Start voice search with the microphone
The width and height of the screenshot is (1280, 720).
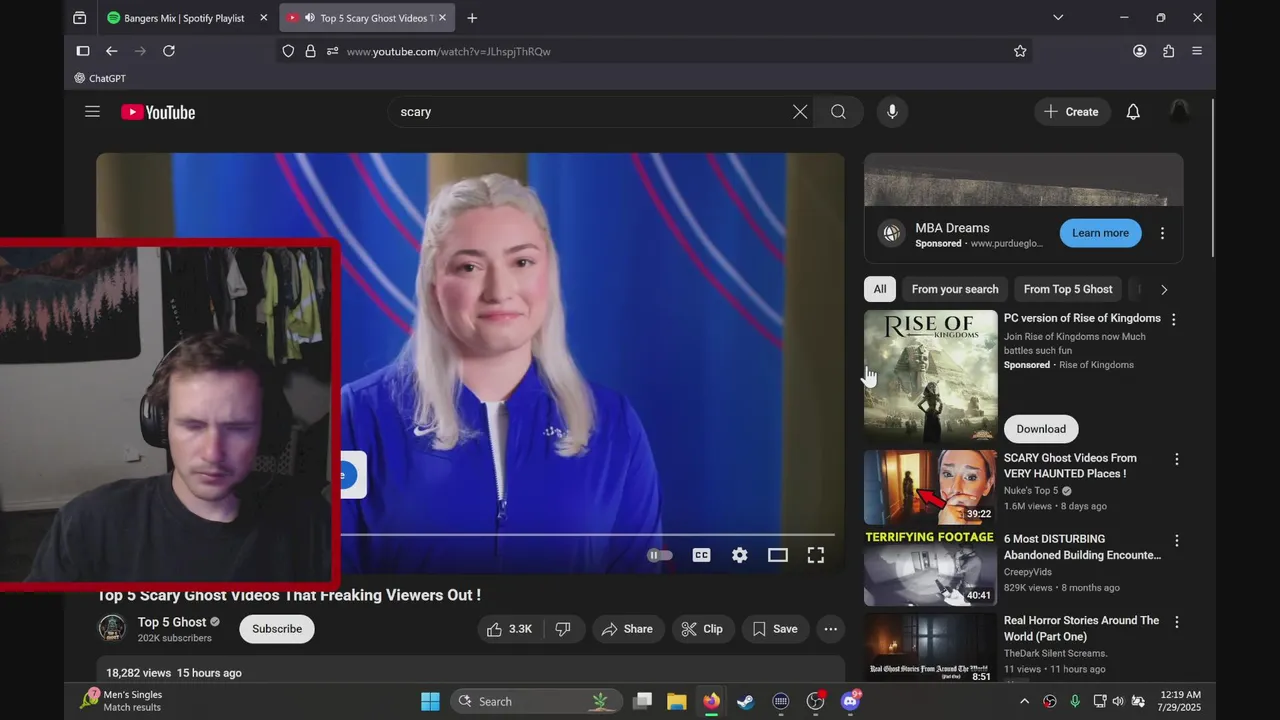(892, 112)
